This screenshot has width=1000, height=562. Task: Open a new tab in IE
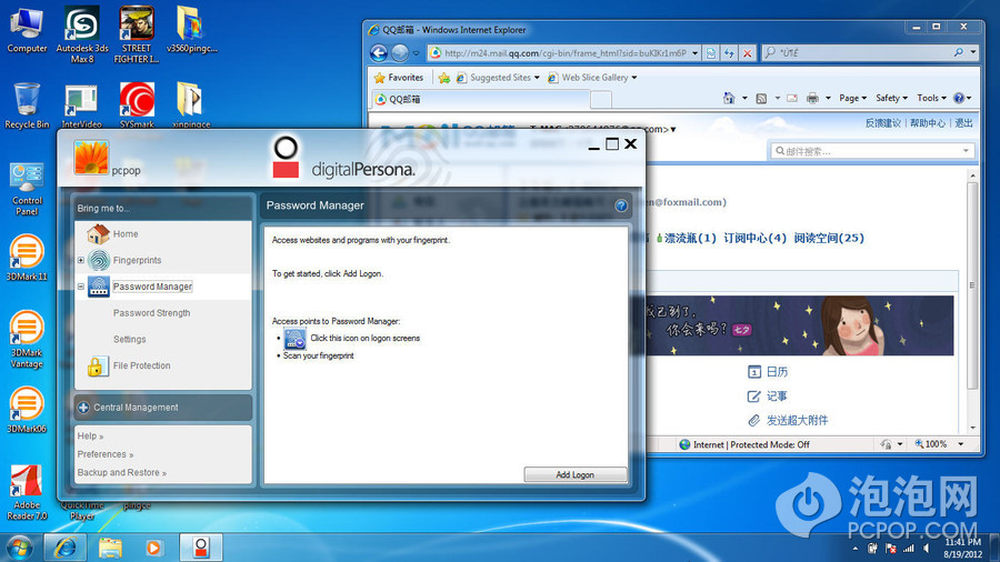(601, 100)
